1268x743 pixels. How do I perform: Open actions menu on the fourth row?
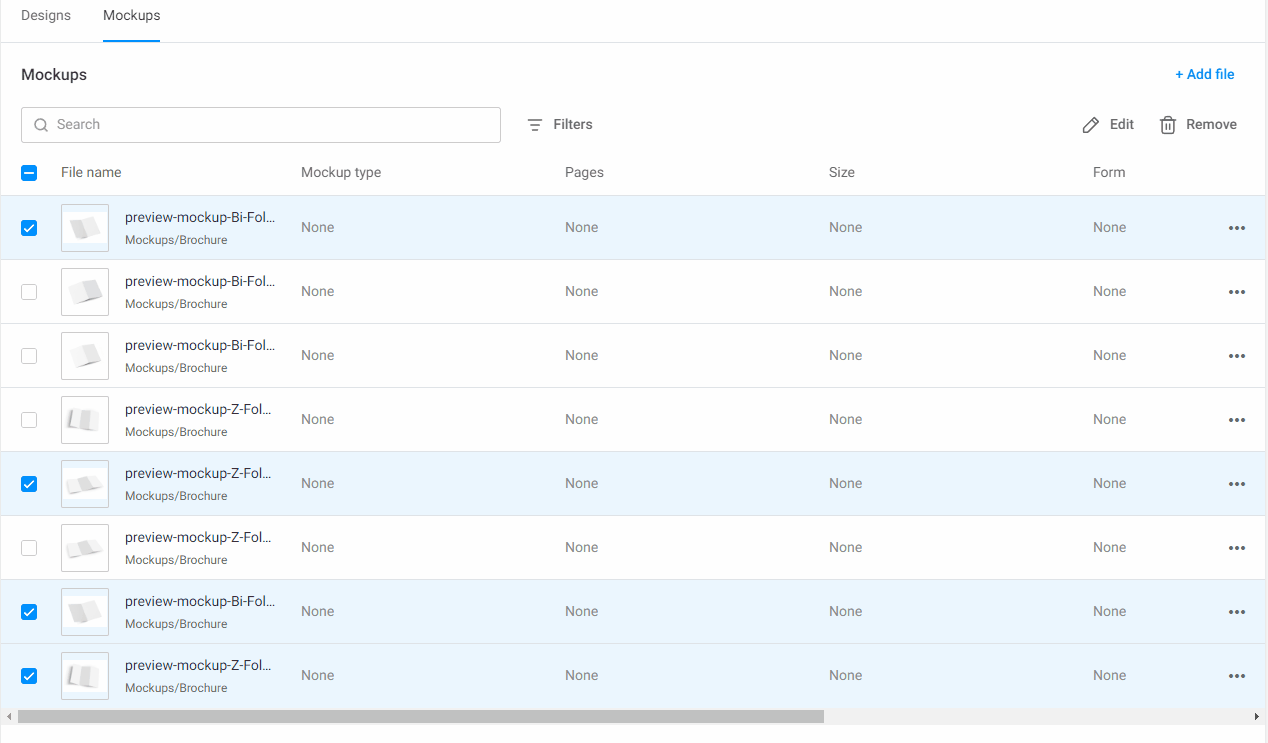click(x=1237, y=419)
